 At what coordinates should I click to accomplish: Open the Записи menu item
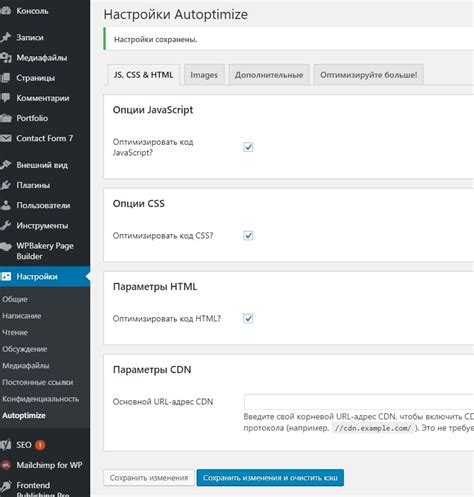pyautogui.click(x=45, y=37)
